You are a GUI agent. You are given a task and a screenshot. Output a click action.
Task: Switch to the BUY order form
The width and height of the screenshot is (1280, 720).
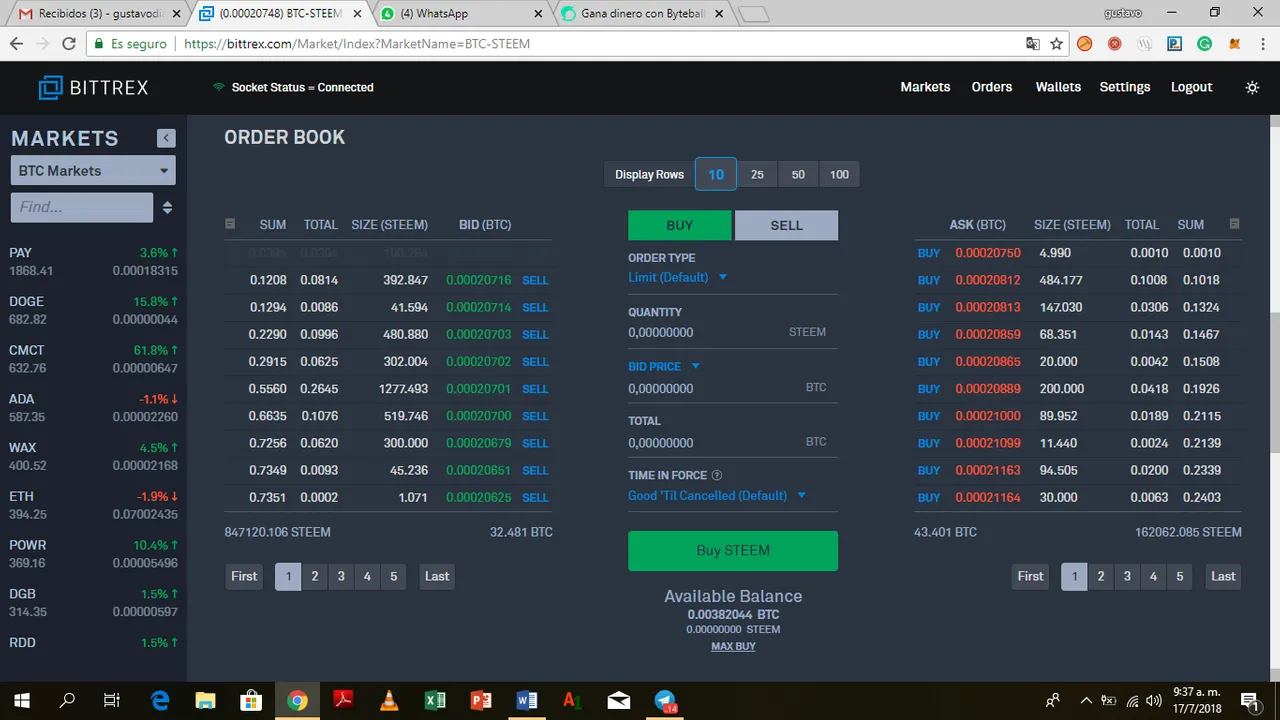coord(680,225)
